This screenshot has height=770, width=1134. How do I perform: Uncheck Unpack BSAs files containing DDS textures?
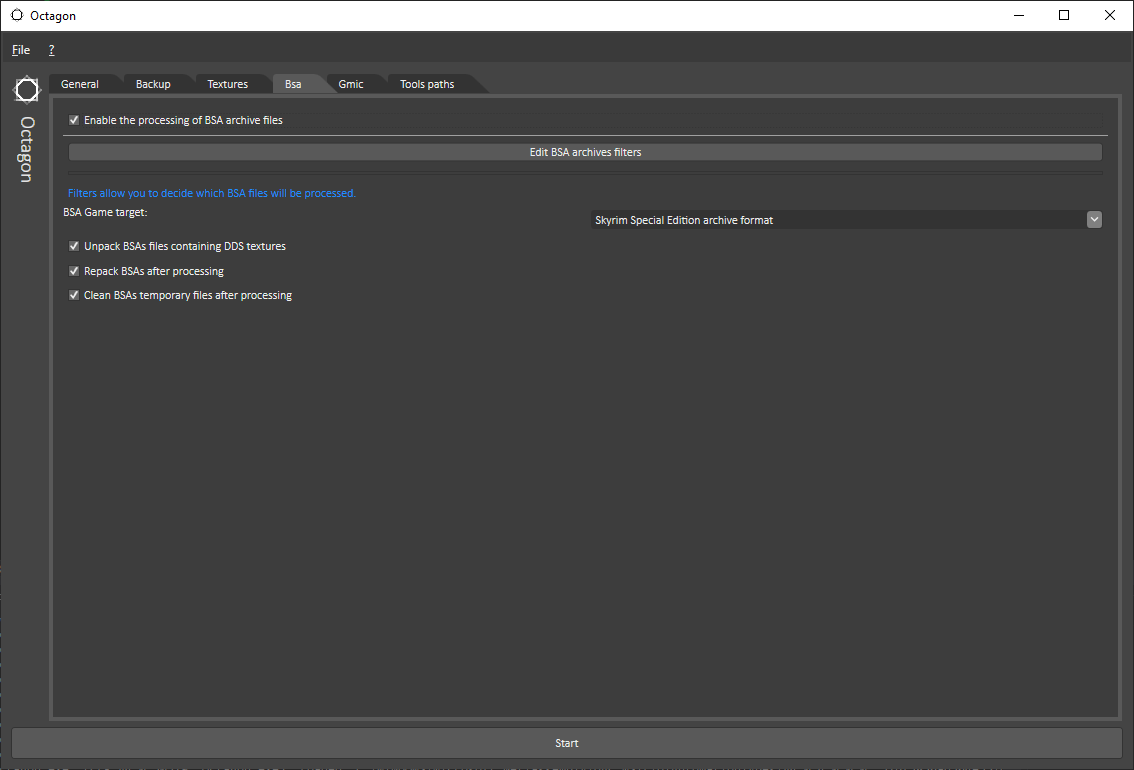74,246
